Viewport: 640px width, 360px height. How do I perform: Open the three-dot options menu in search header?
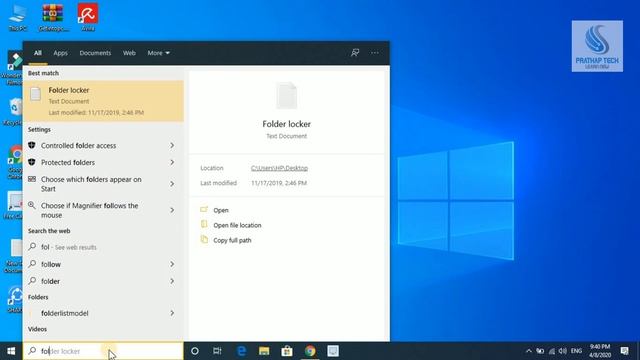pos(375,53)
